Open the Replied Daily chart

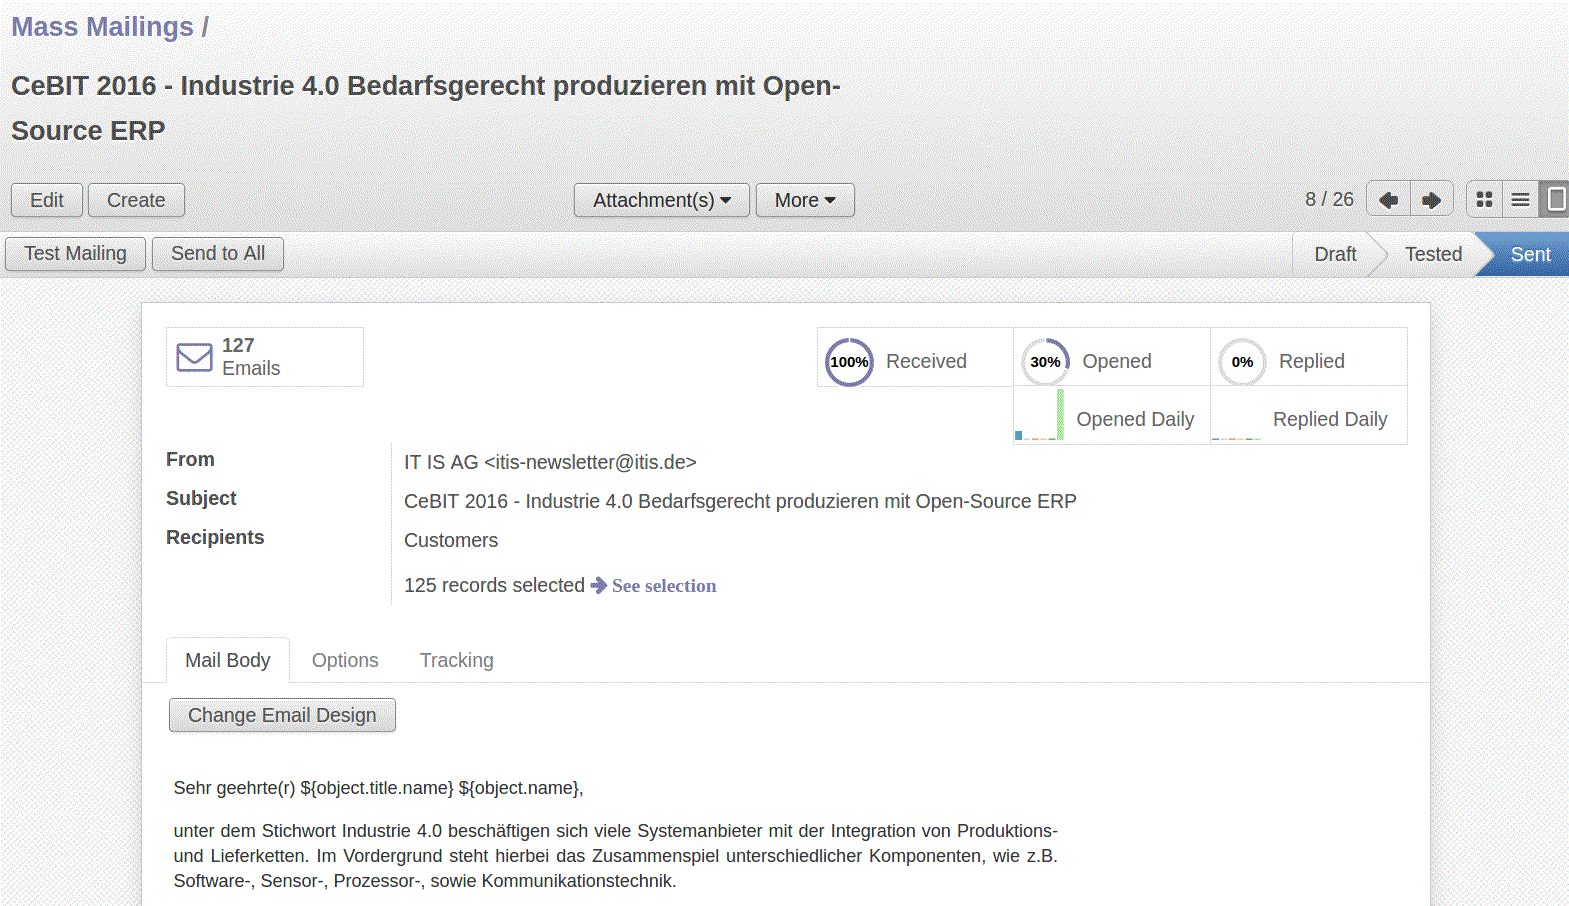[1308, 416]
